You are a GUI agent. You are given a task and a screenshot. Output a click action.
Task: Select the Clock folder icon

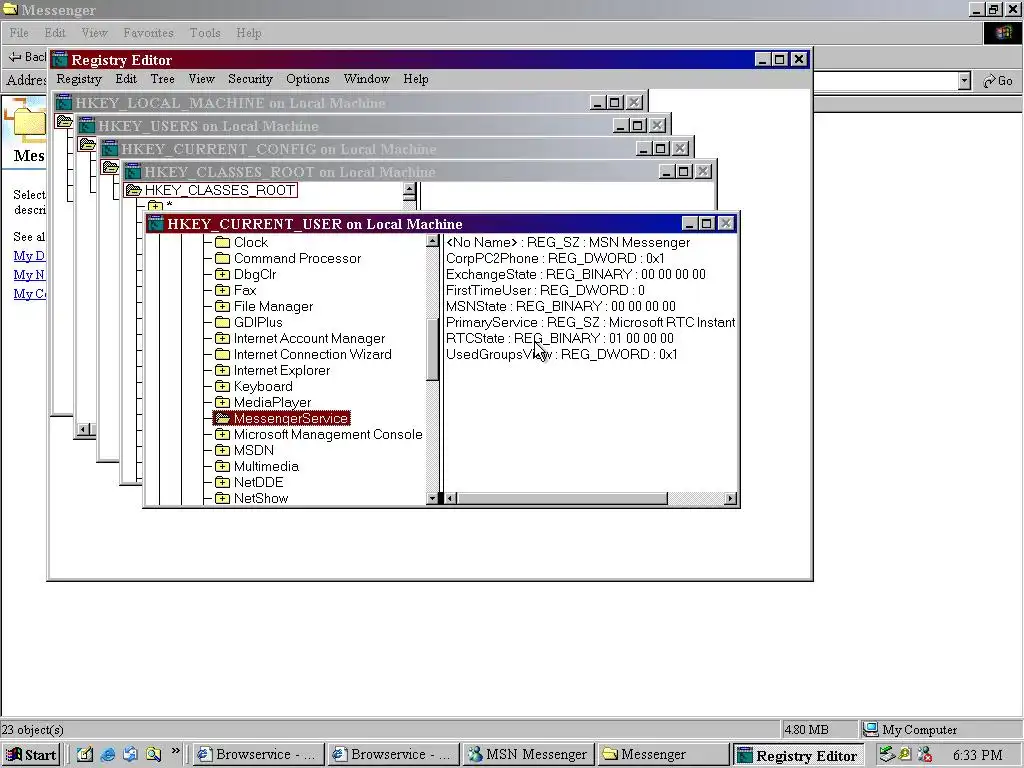pyautogui.click(x=223, y=242)
